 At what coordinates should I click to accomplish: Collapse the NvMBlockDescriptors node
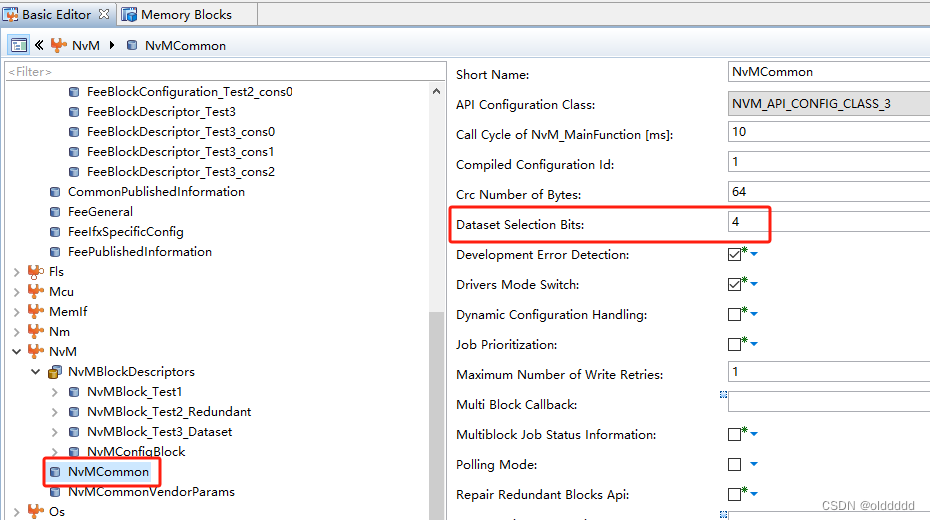pos(36,372)
